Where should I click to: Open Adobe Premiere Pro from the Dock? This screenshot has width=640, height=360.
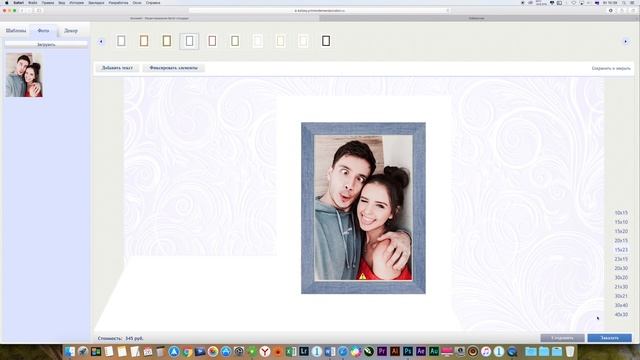pyautogui.click(x=382, y=351)
